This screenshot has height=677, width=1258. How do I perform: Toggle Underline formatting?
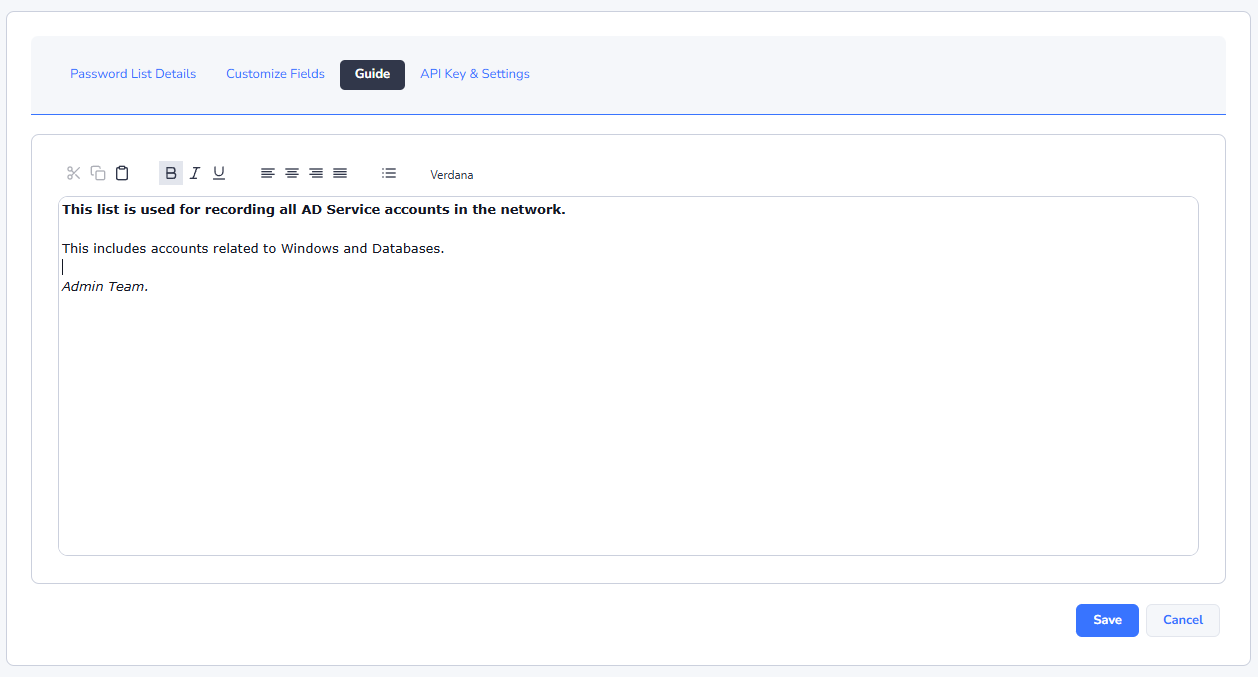[219, 173]
